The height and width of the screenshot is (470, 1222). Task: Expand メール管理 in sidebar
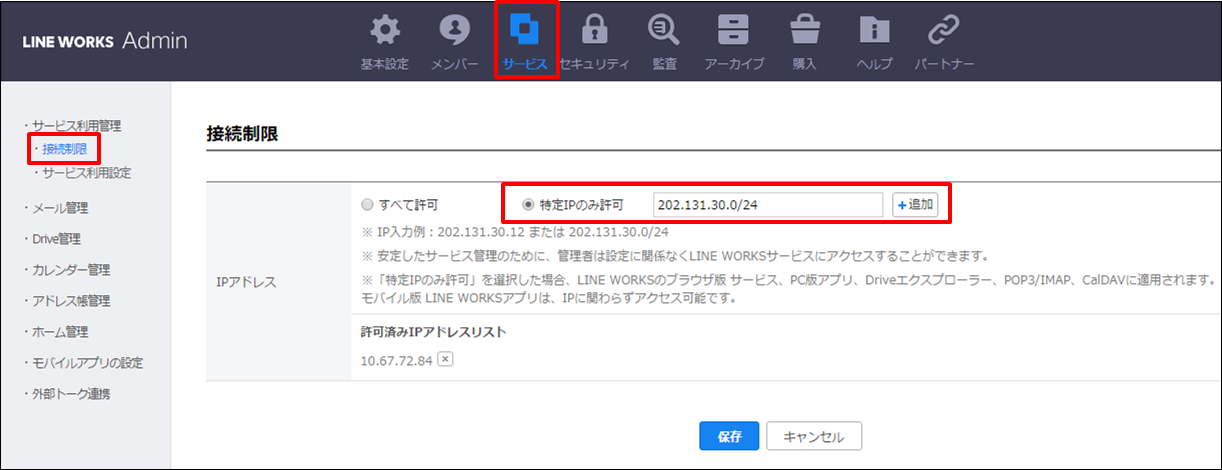coord(59,209)
